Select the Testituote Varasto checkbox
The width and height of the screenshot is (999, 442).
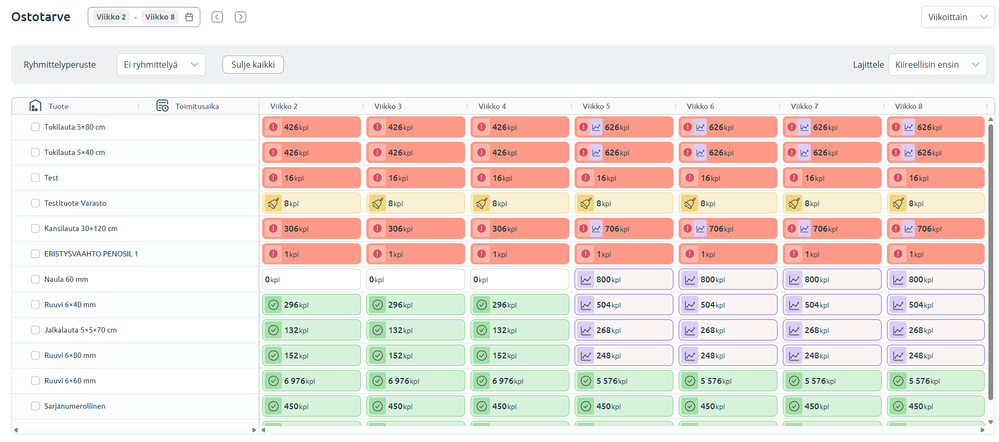point(35,203)
